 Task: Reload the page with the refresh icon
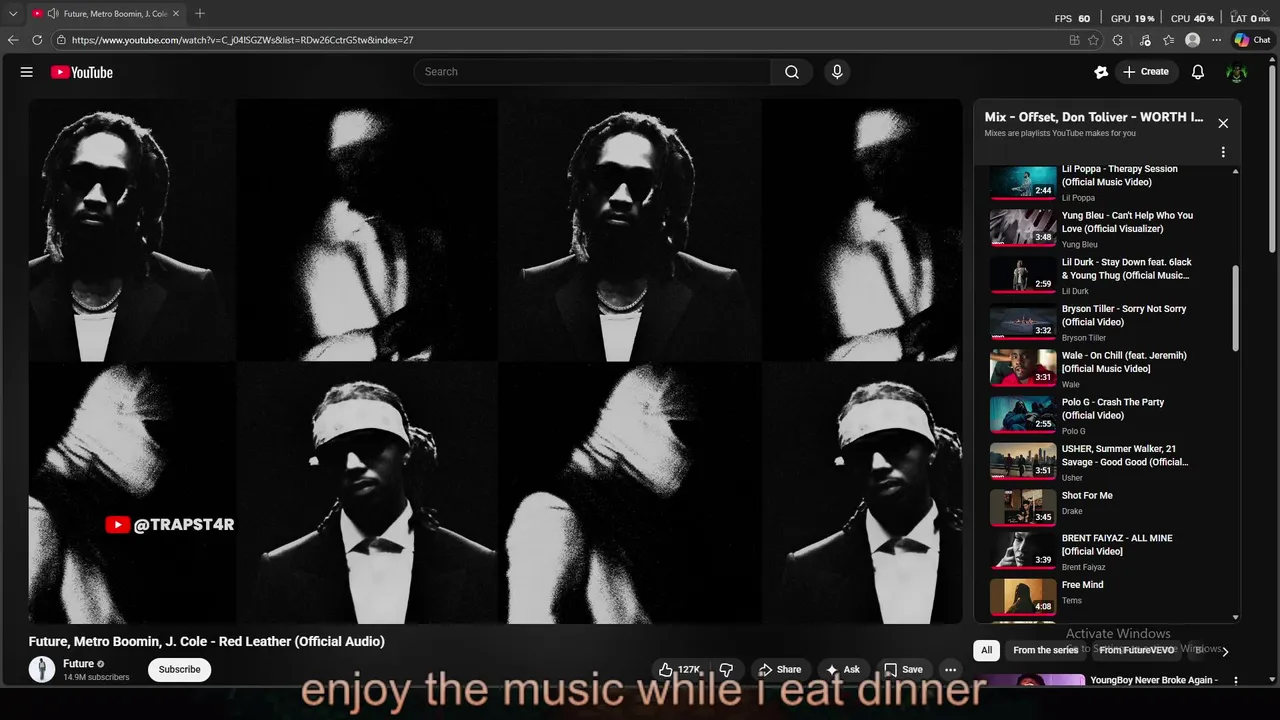click(x=37, y=40)
